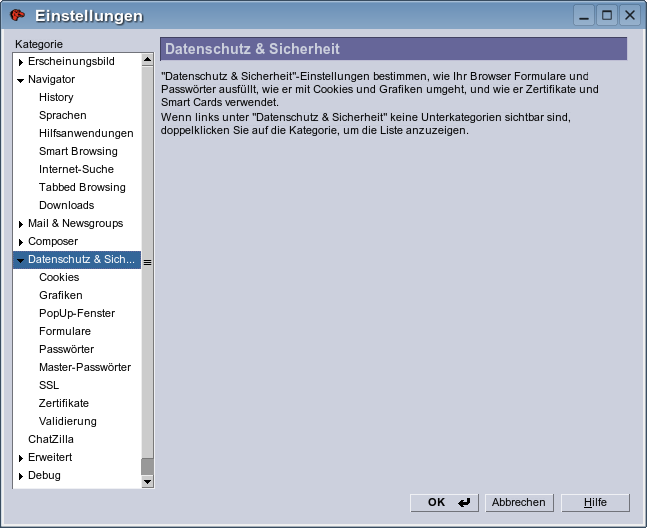The height and width of the screenshot is (528, 647).
Task: Click the app icon in title bar
Action: pyautogui.click(x=17, y=15)
